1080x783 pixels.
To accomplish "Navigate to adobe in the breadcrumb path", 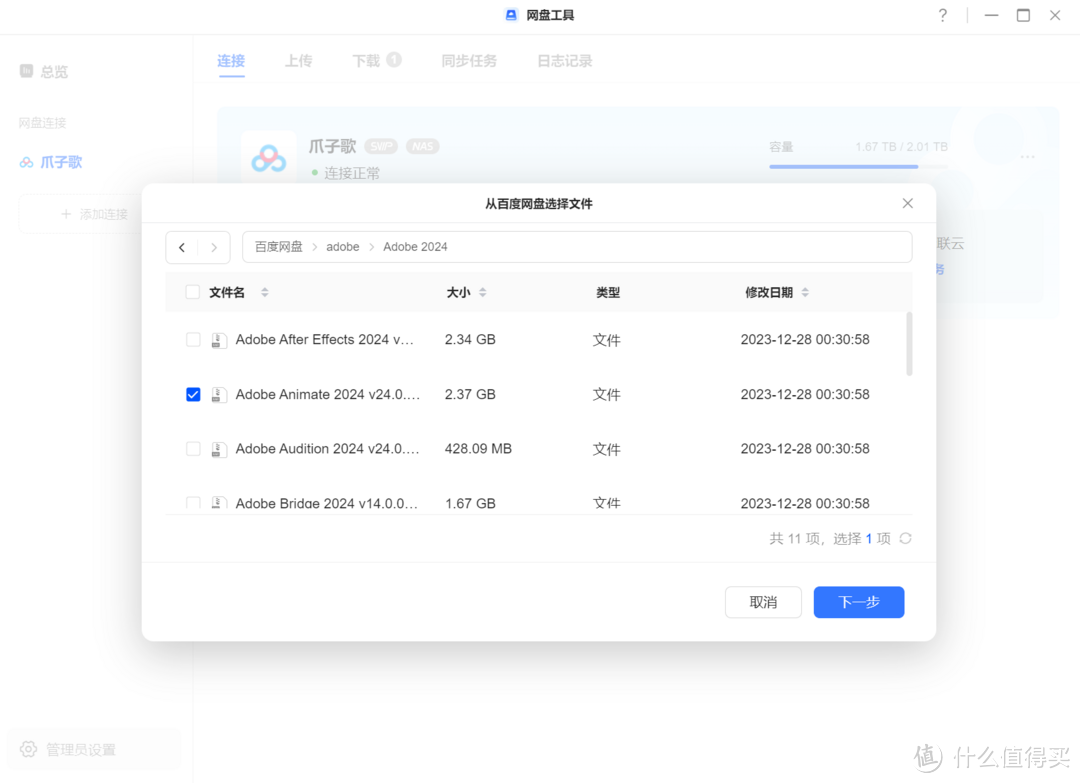I will (x=343, y=246).
